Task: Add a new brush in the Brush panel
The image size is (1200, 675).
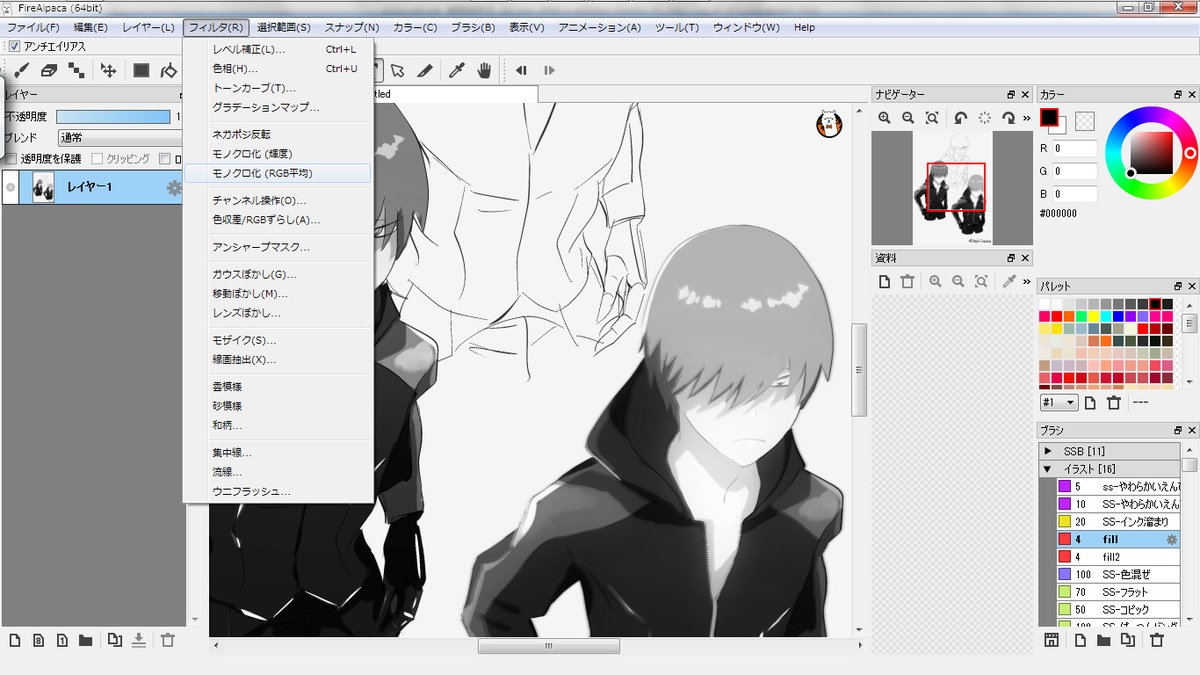Action: [1081, 640]
